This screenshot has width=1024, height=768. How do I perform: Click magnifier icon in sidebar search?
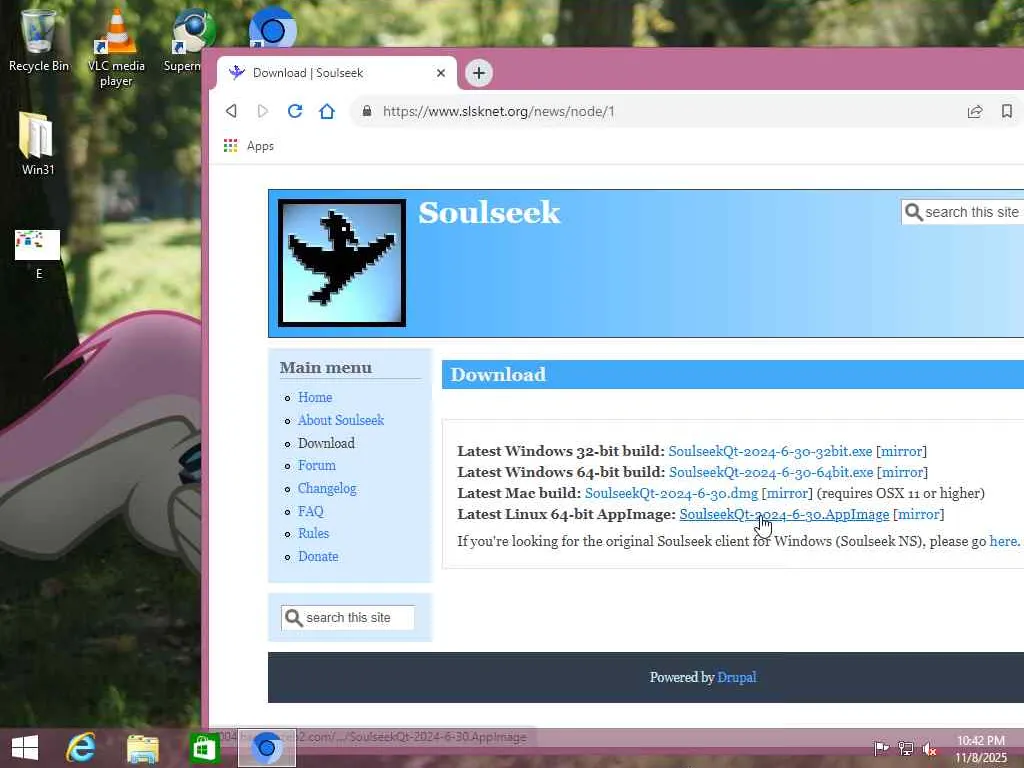coord(294,618)
